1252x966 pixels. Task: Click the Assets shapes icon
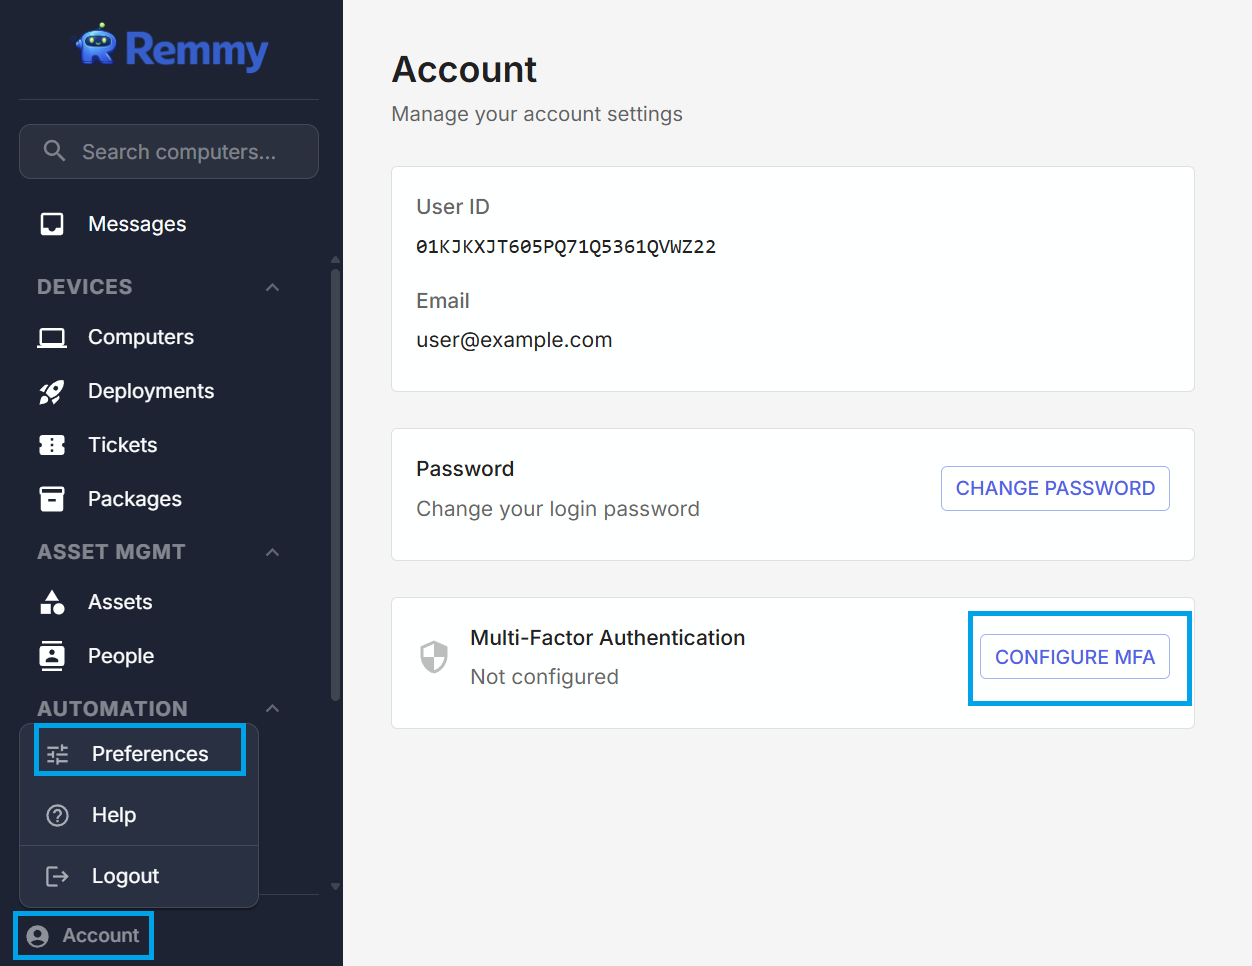pos(52,602)
